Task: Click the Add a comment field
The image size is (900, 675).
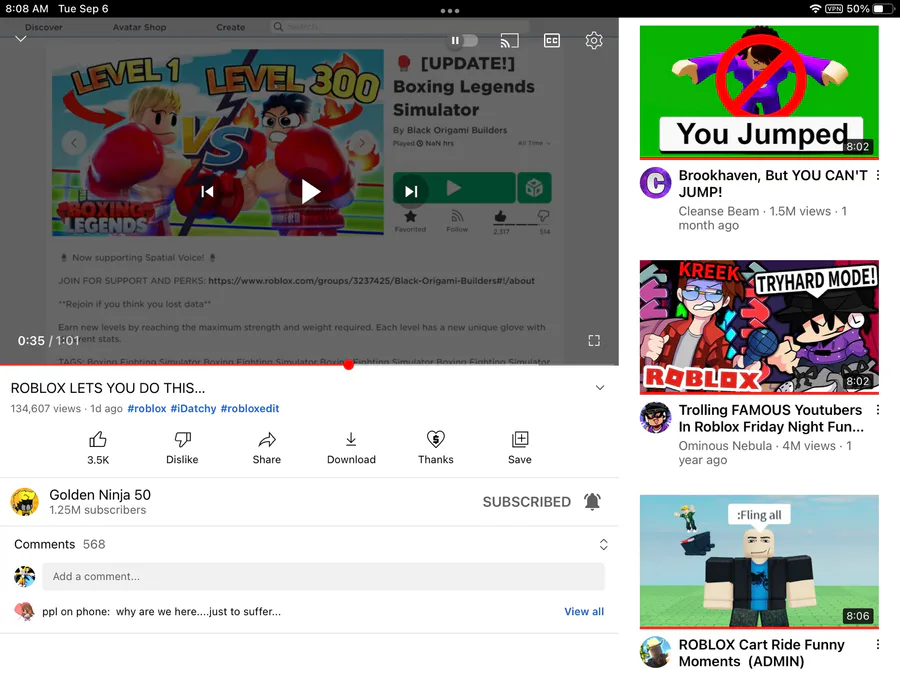Action: 323,576
